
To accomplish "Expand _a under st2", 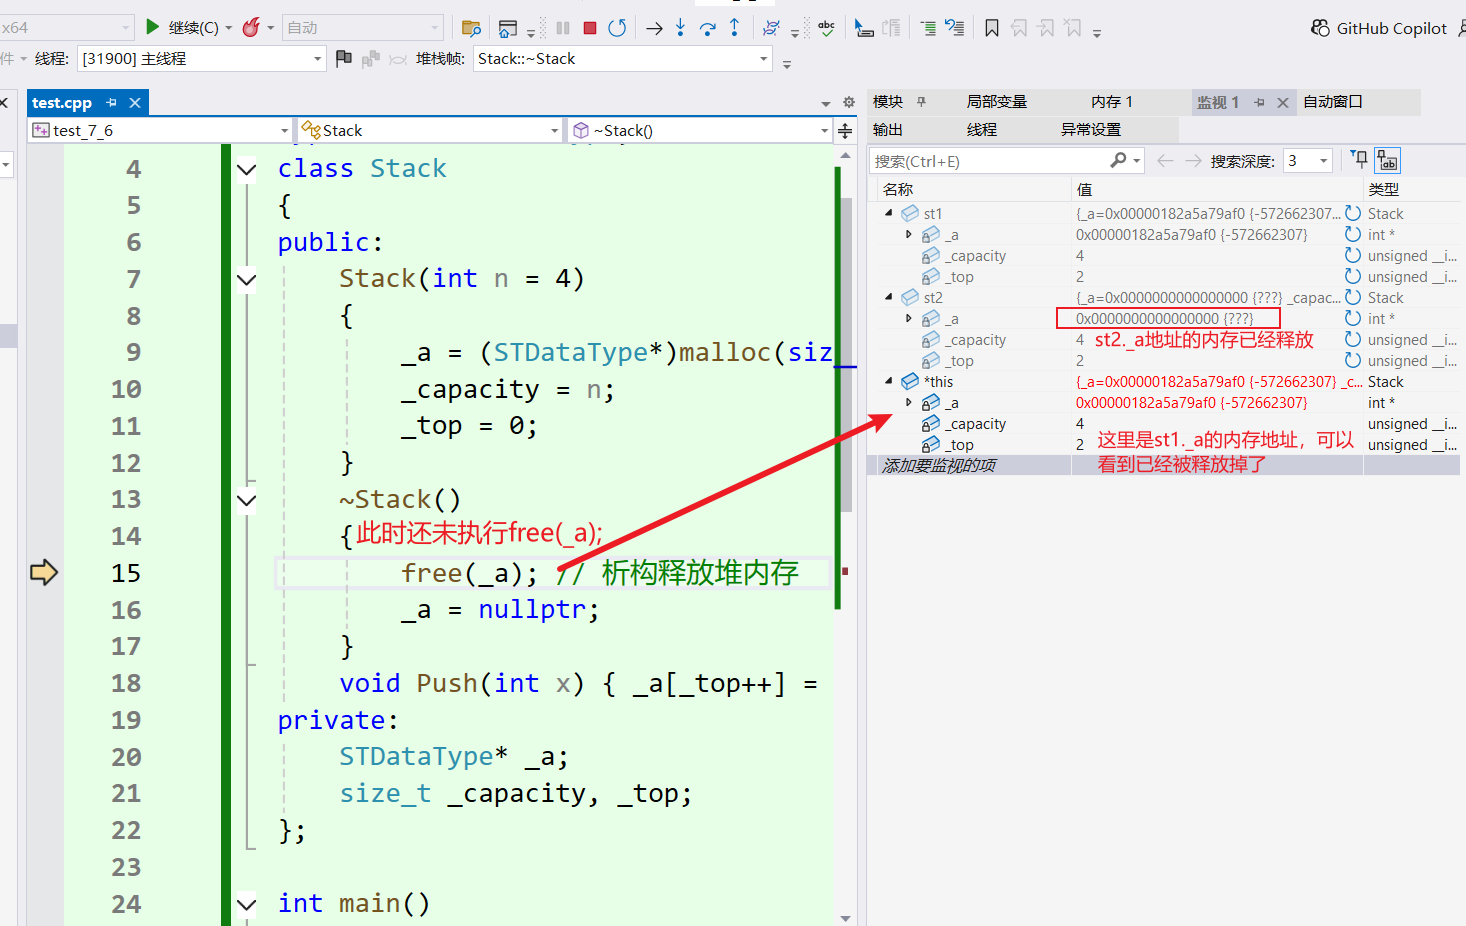I will coord(908,318).
